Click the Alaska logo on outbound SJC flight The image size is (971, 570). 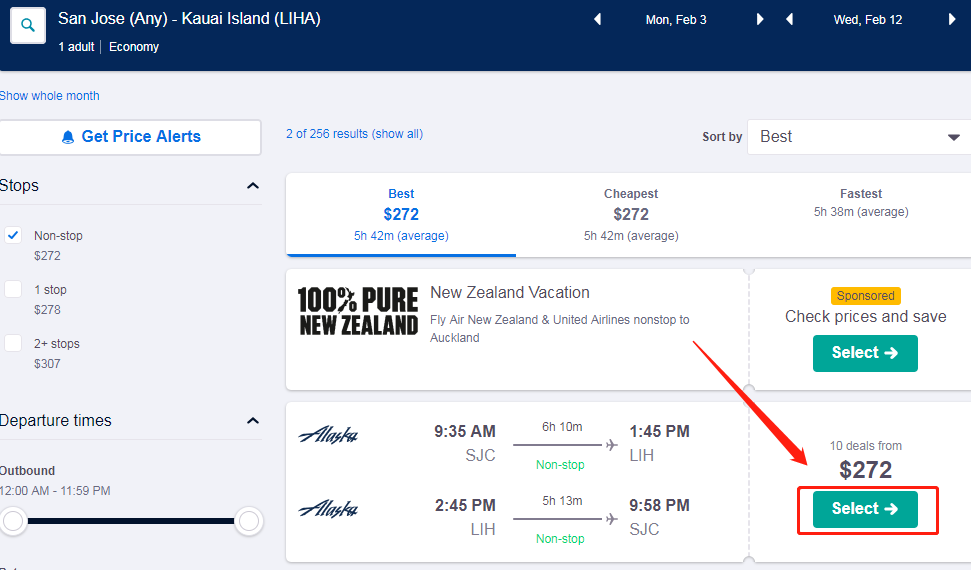[328, 436]
